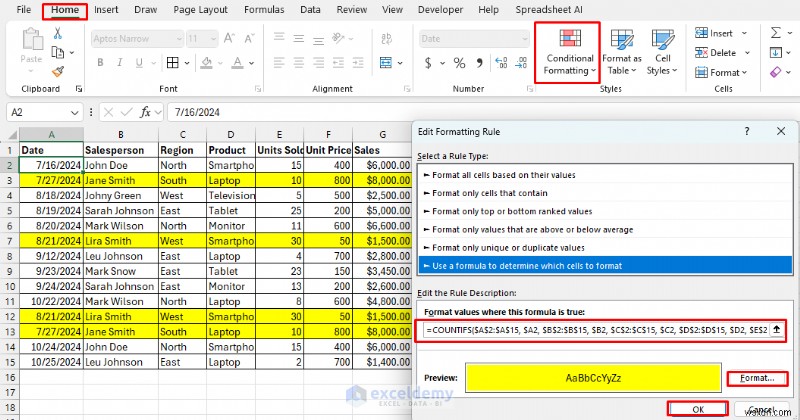Click the Fill down arrow icon
The width and height of the screenshot is (800, 420).
(x=776, y=53)
